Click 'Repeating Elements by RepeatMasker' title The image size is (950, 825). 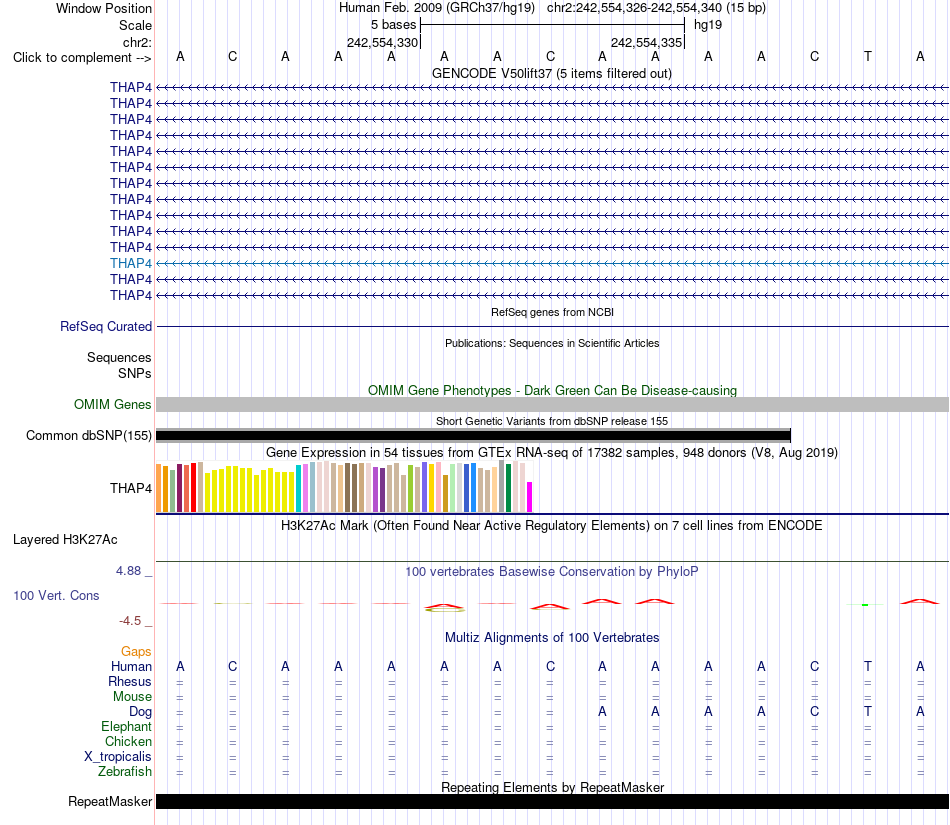[552, 787]
